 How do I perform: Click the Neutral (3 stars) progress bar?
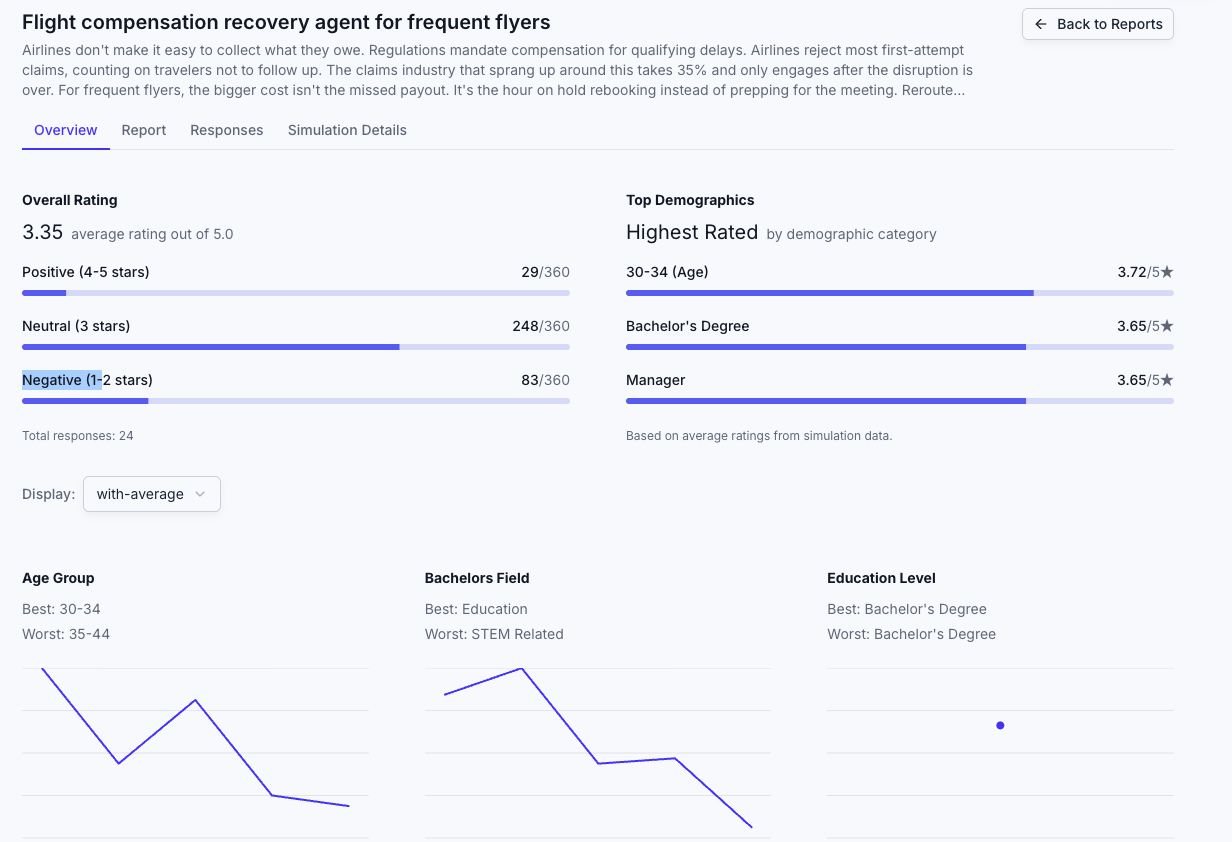tap(296, 347)
